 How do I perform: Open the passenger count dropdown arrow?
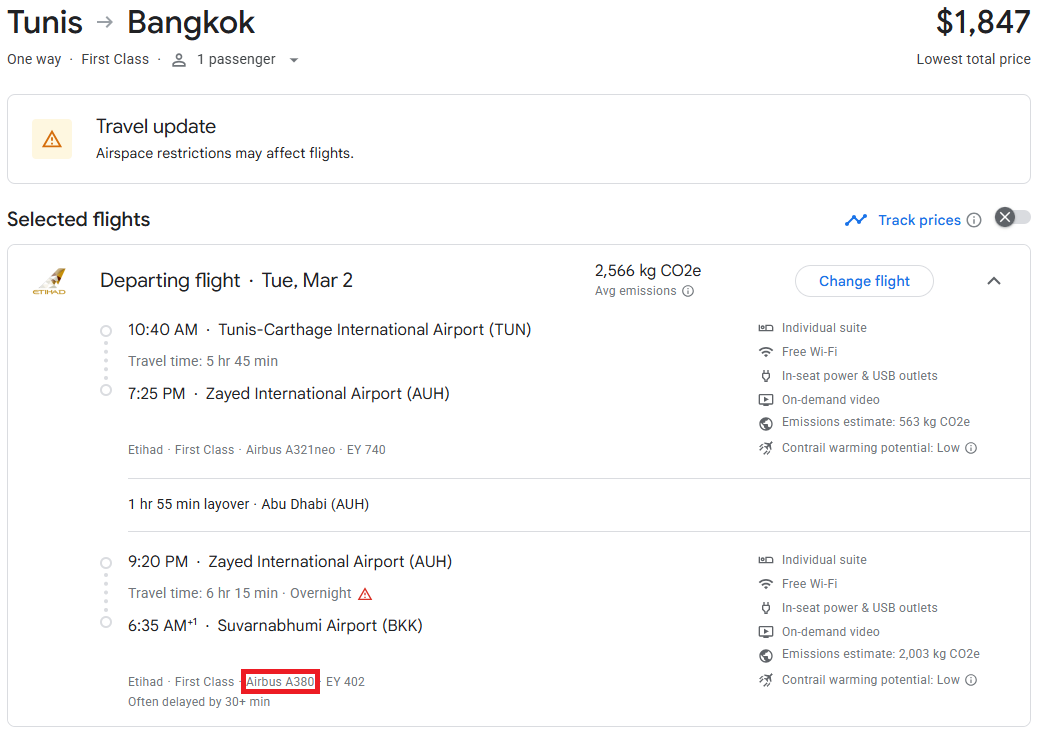click(294, 60)
